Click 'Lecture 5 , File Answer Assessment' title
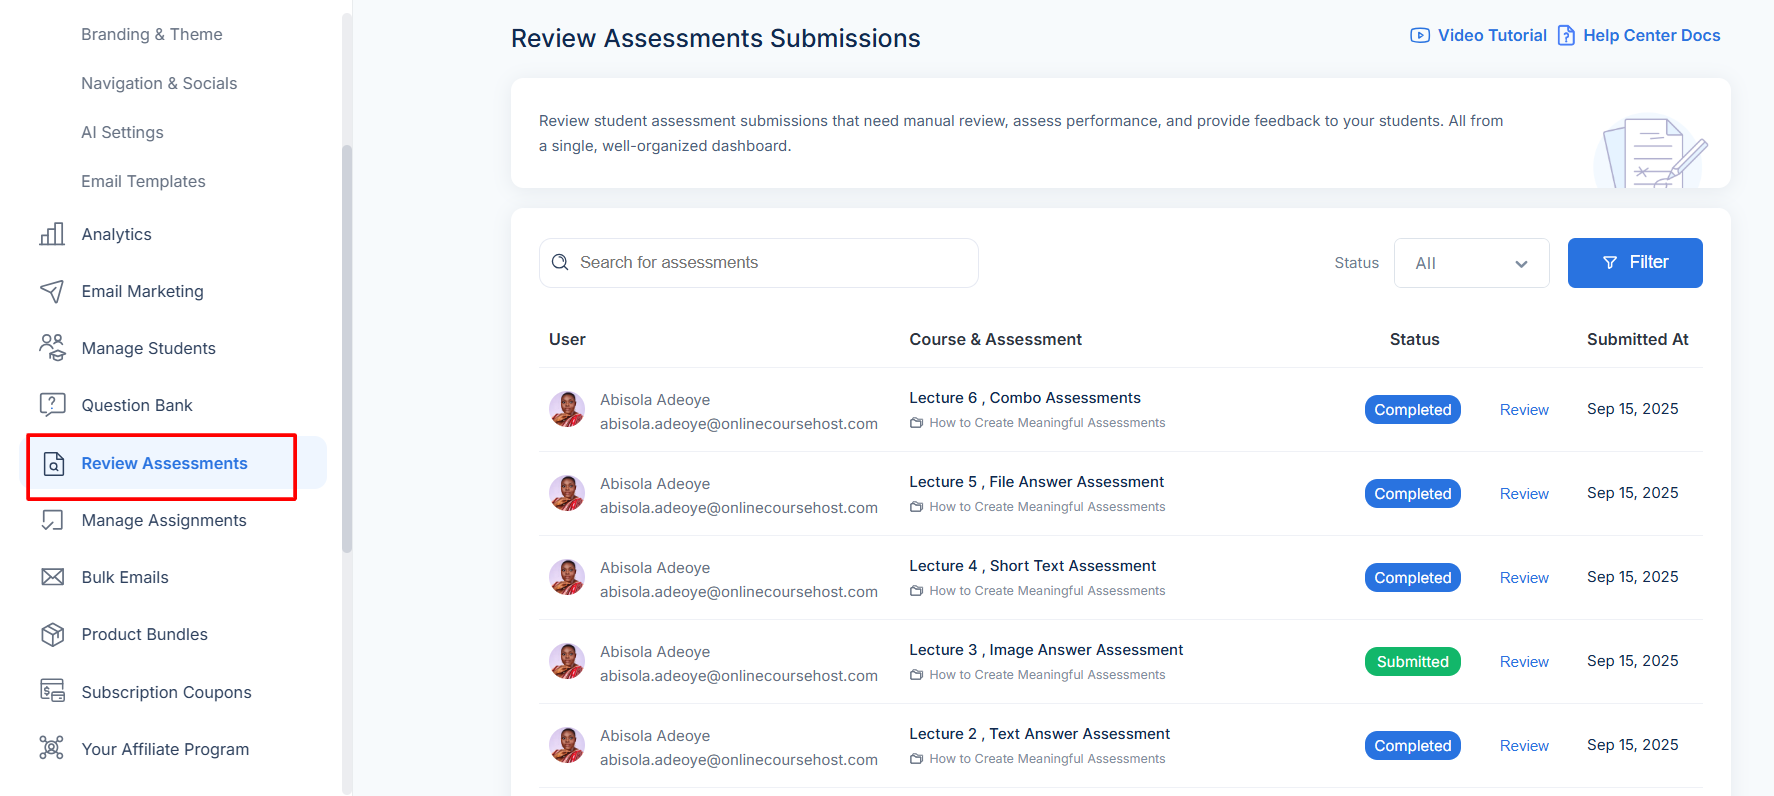Viewport: 1774px width, 796px height. tap(1036, 482)
